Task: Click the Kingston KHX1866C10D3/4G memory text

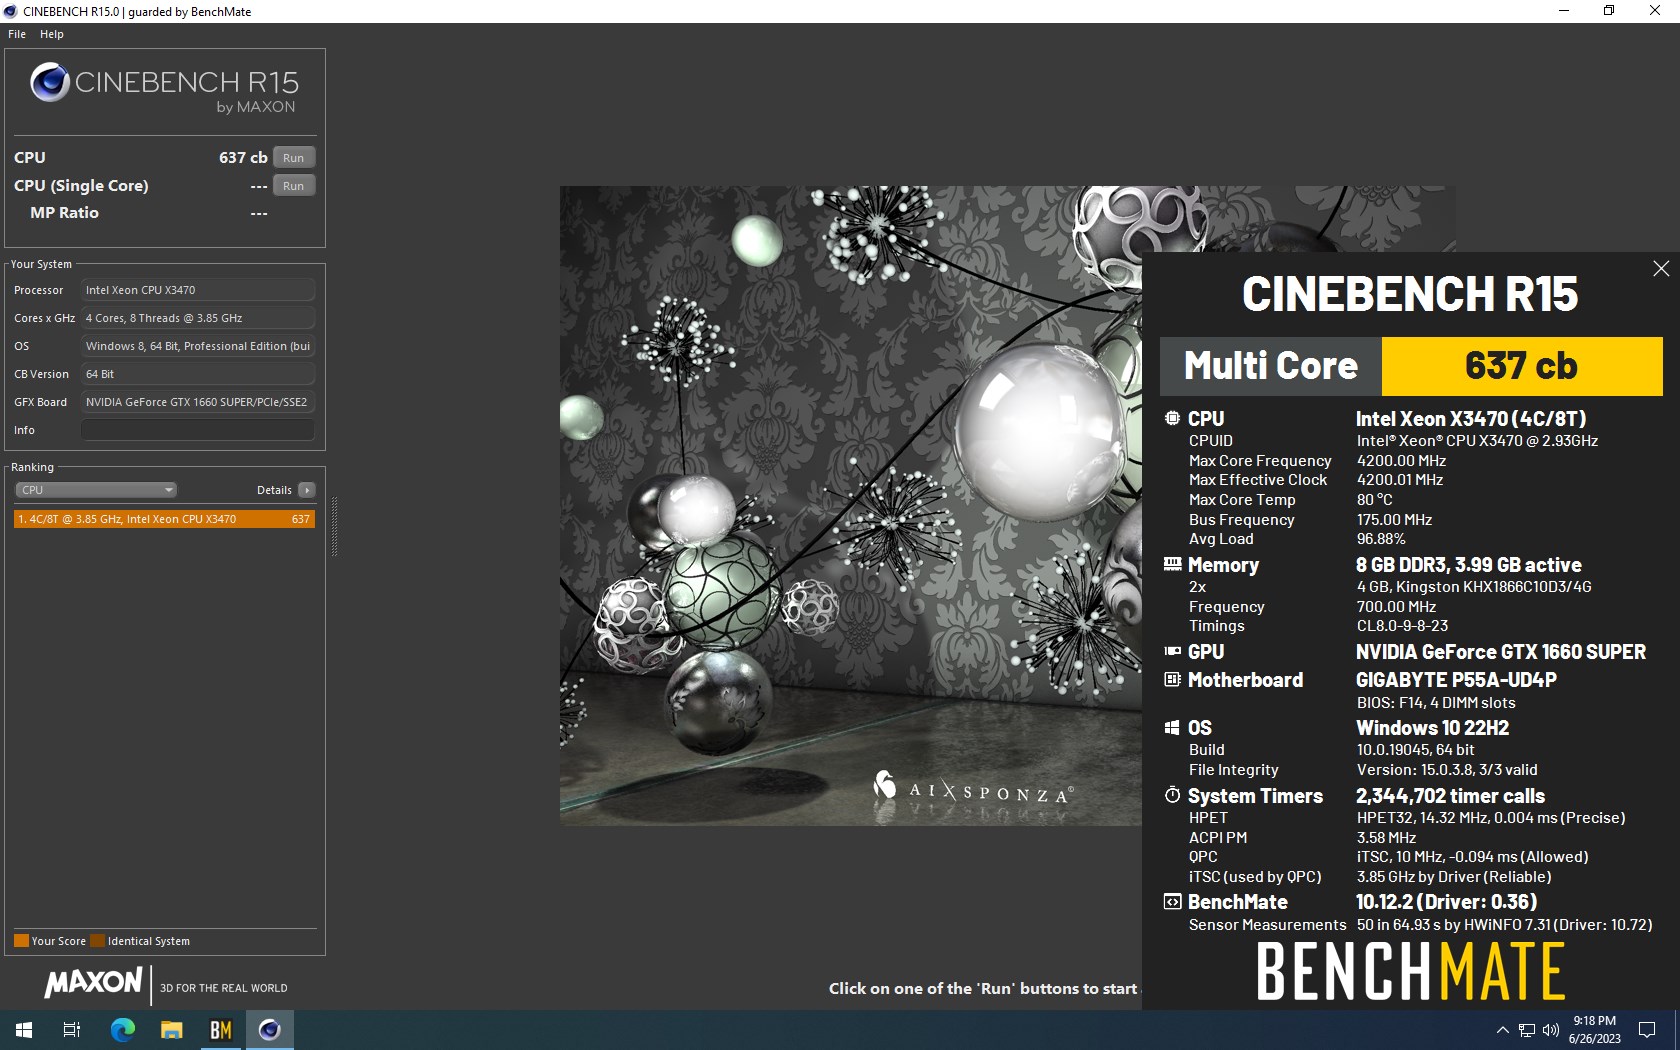Action: tap(1474, 587)
